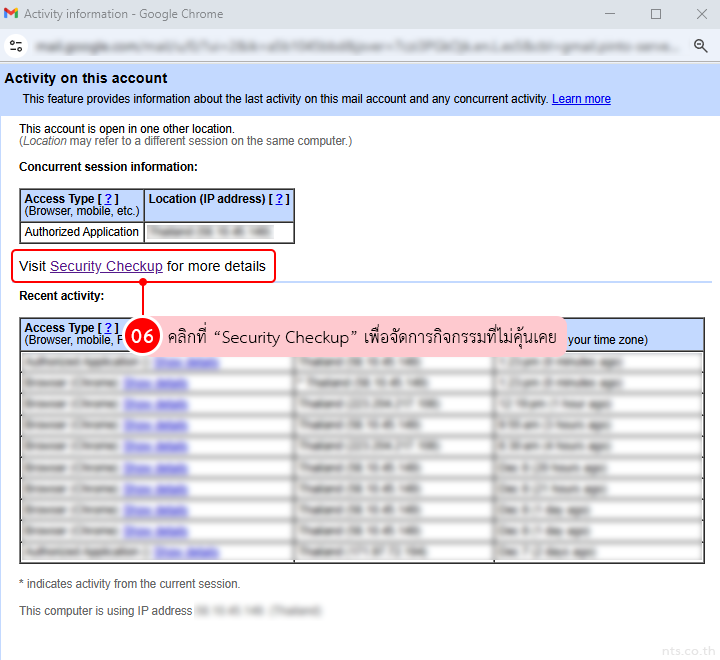Click the zoom magnifier icon in address bar
The image size is (720, 660).
tap(700, 45)
